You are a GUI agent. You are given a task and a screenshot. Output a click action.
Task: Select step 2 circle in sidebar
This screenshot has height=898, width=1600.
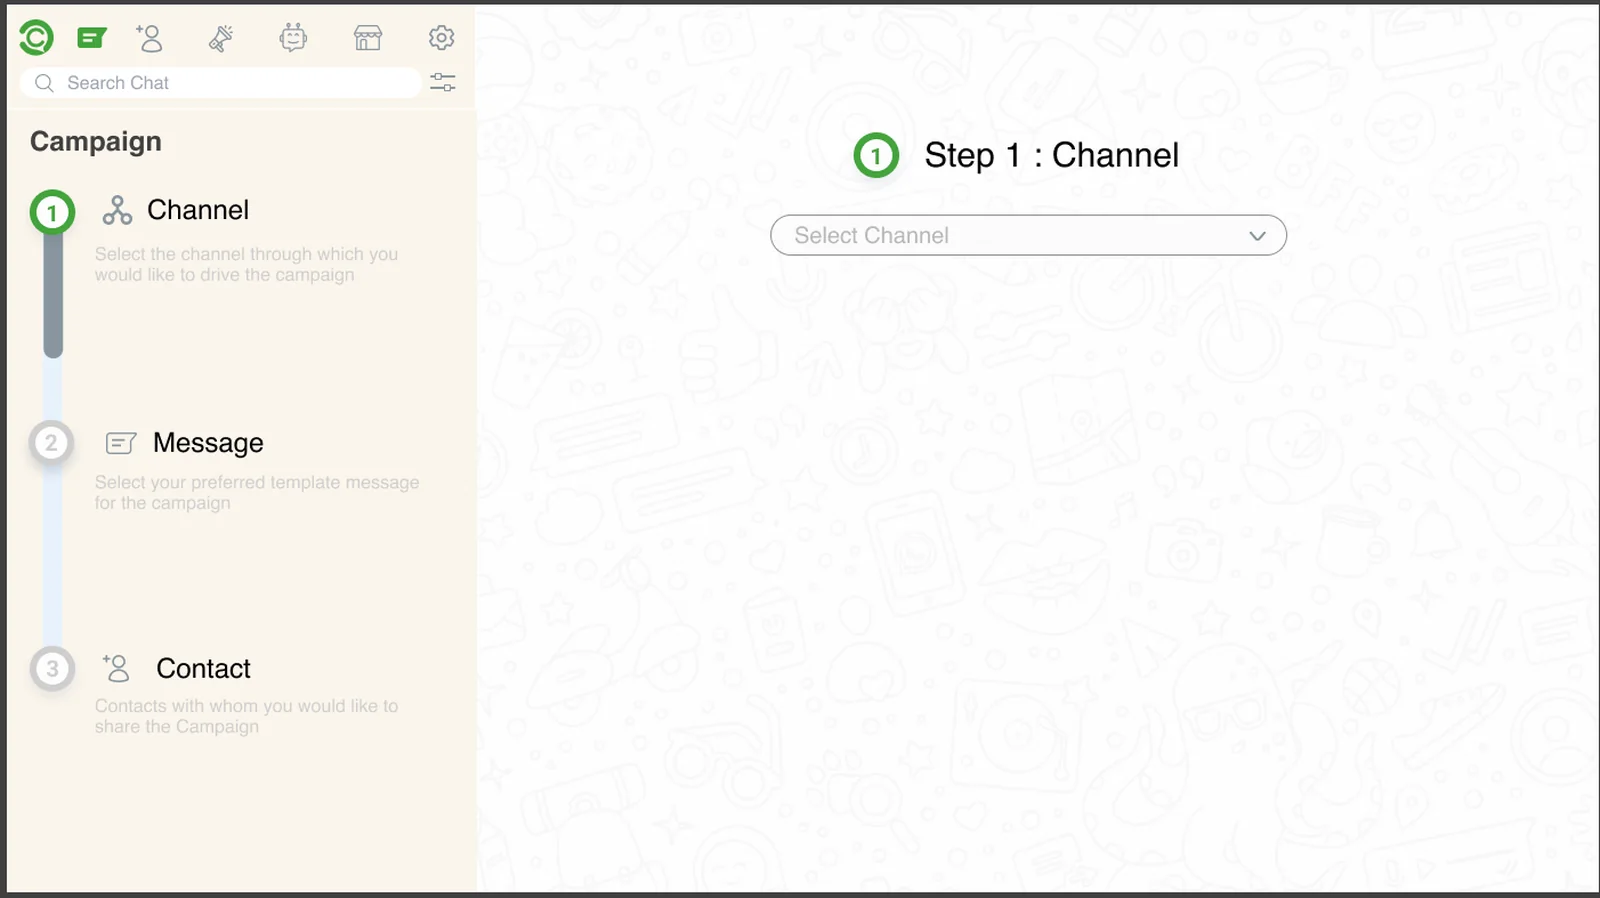click(x=51, y=443)
